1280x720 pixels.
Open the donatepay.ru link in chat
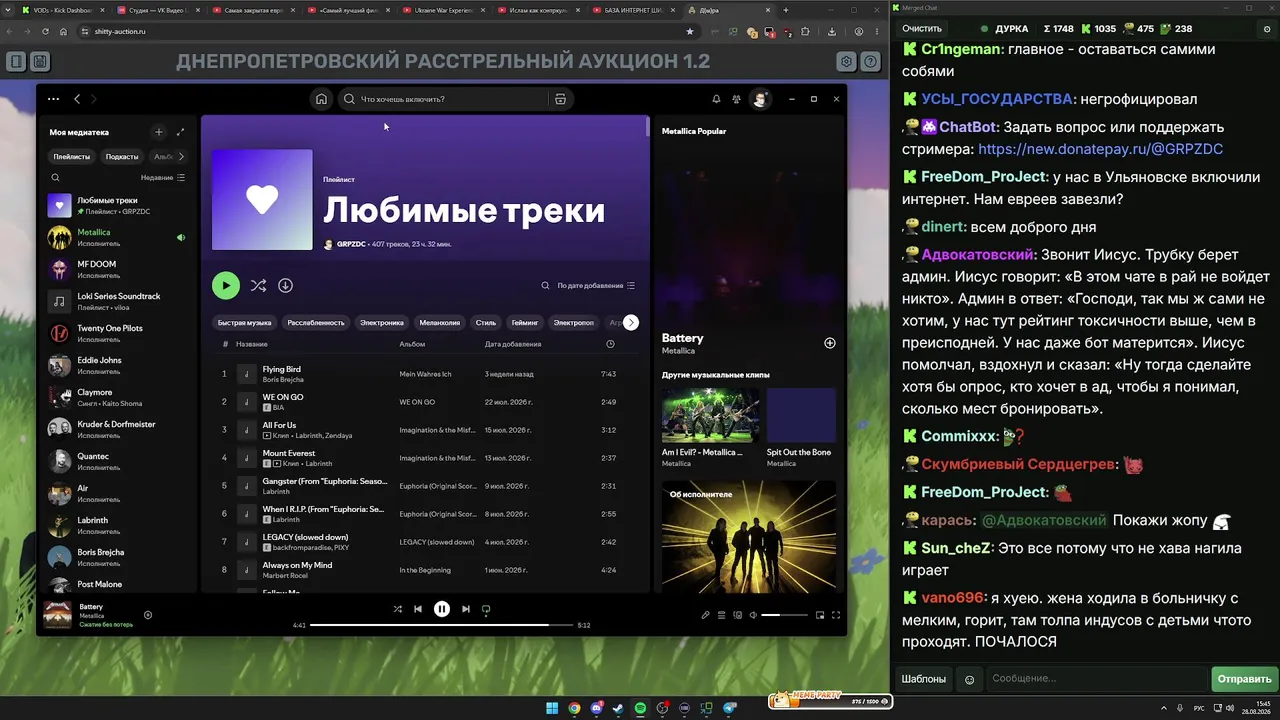coord(1101,149)
